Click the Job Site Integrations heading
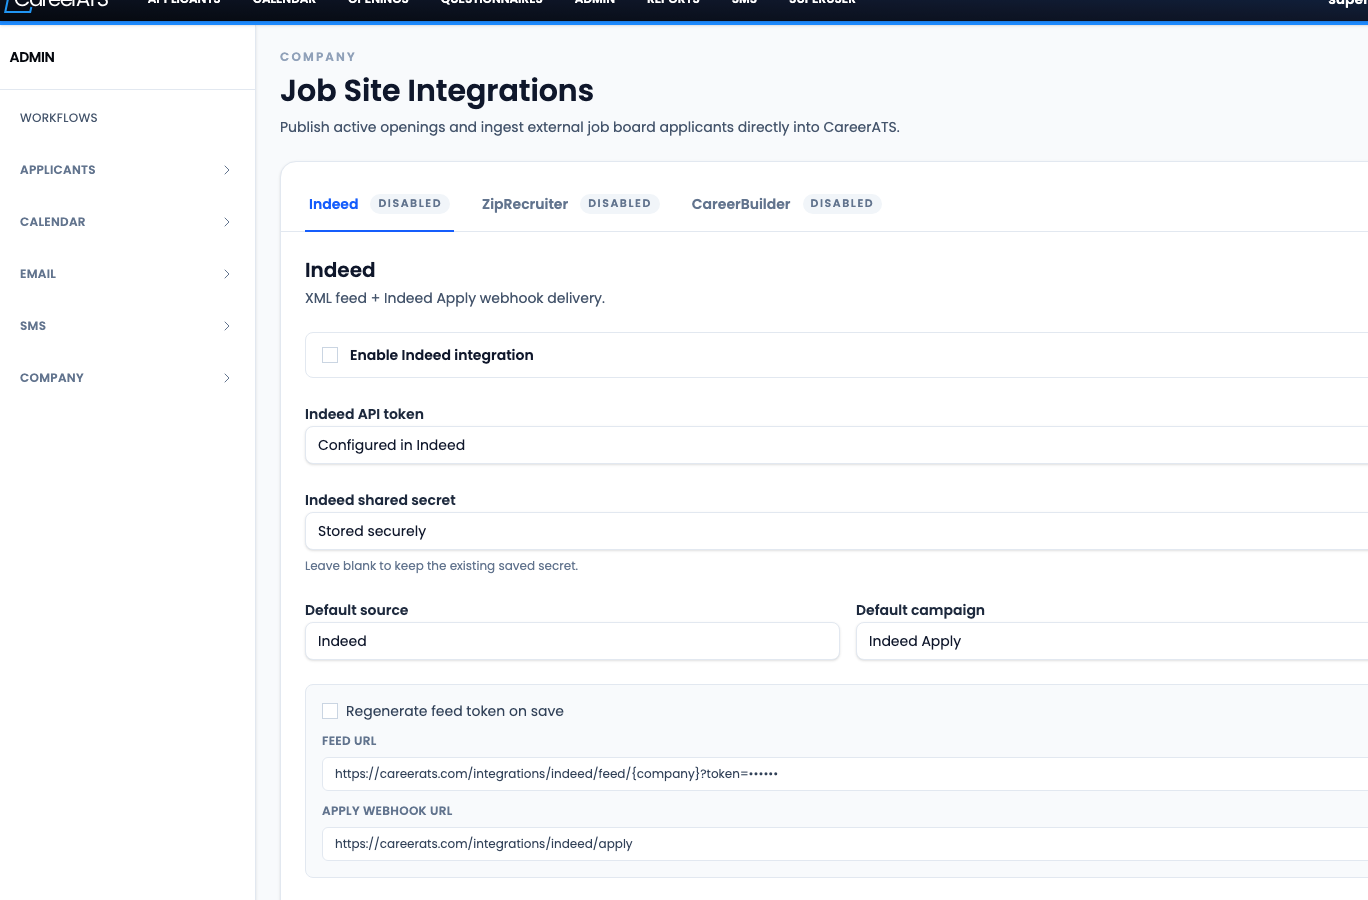The image size is (1368, 900). [437, 91]
